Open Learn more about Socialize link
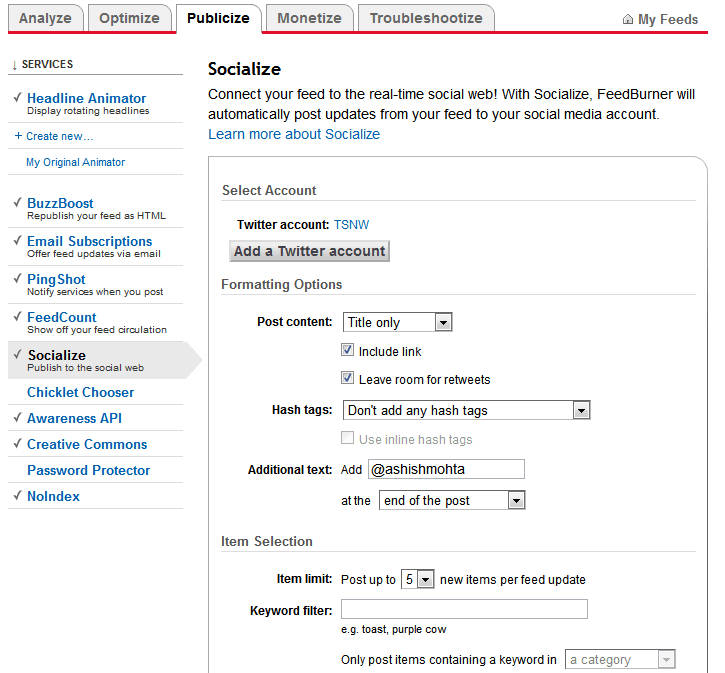The width and height of the screenshot is (725, 673). point(294,134)
